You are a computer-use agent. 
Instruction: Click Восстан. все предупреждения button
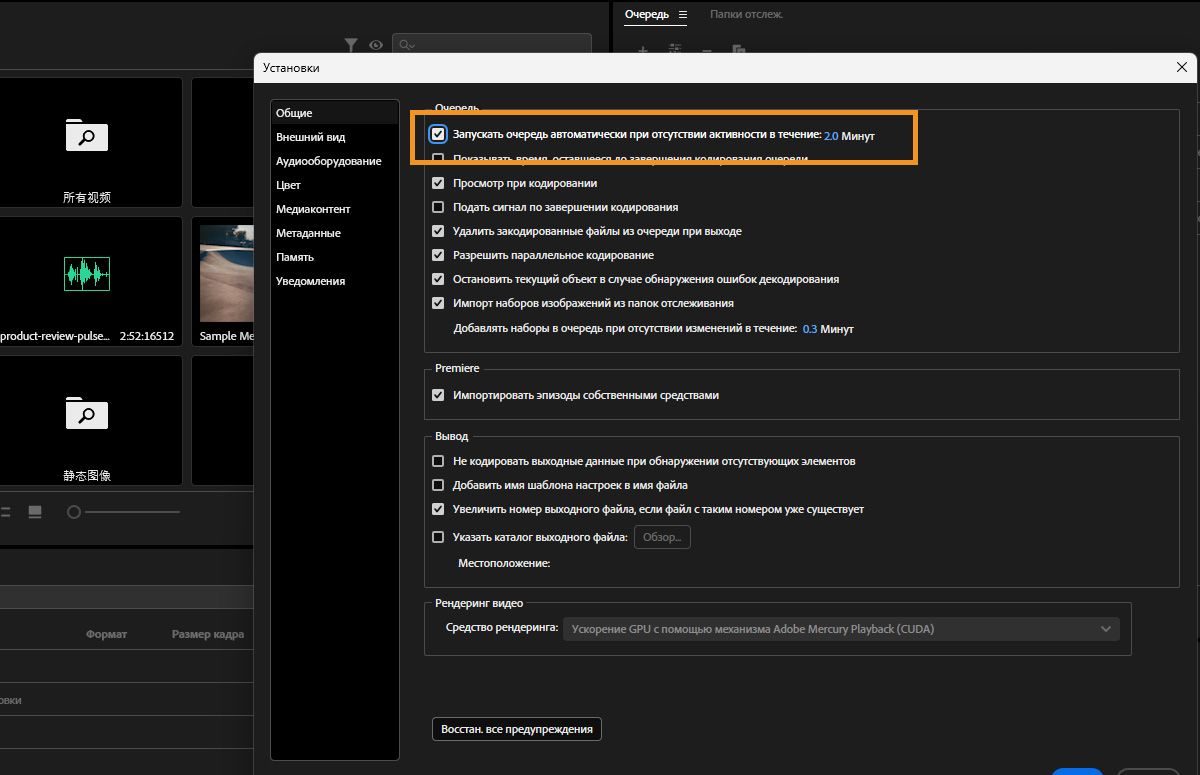[517, 729]
